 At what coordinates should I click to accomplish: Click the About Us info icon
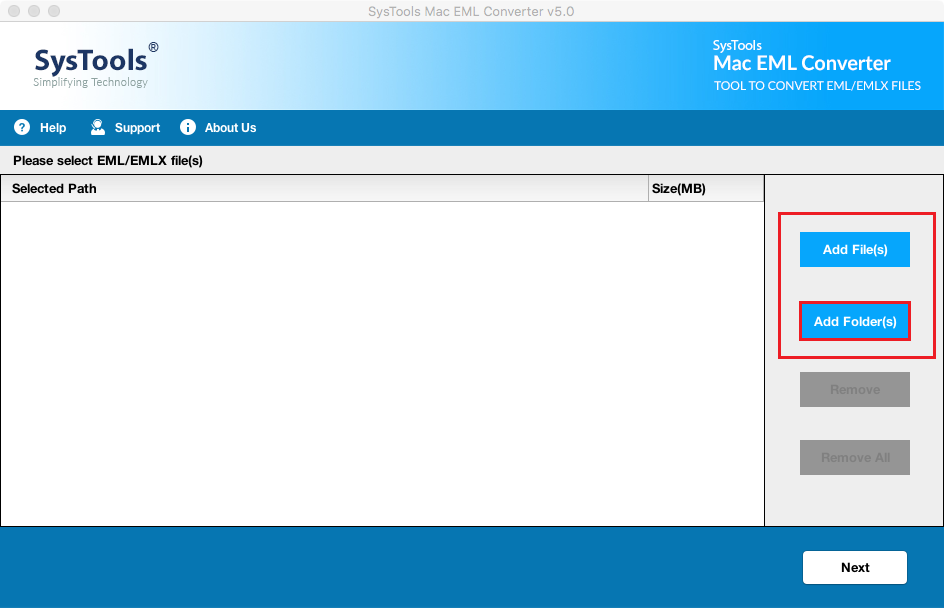click(x=188, y=127)
